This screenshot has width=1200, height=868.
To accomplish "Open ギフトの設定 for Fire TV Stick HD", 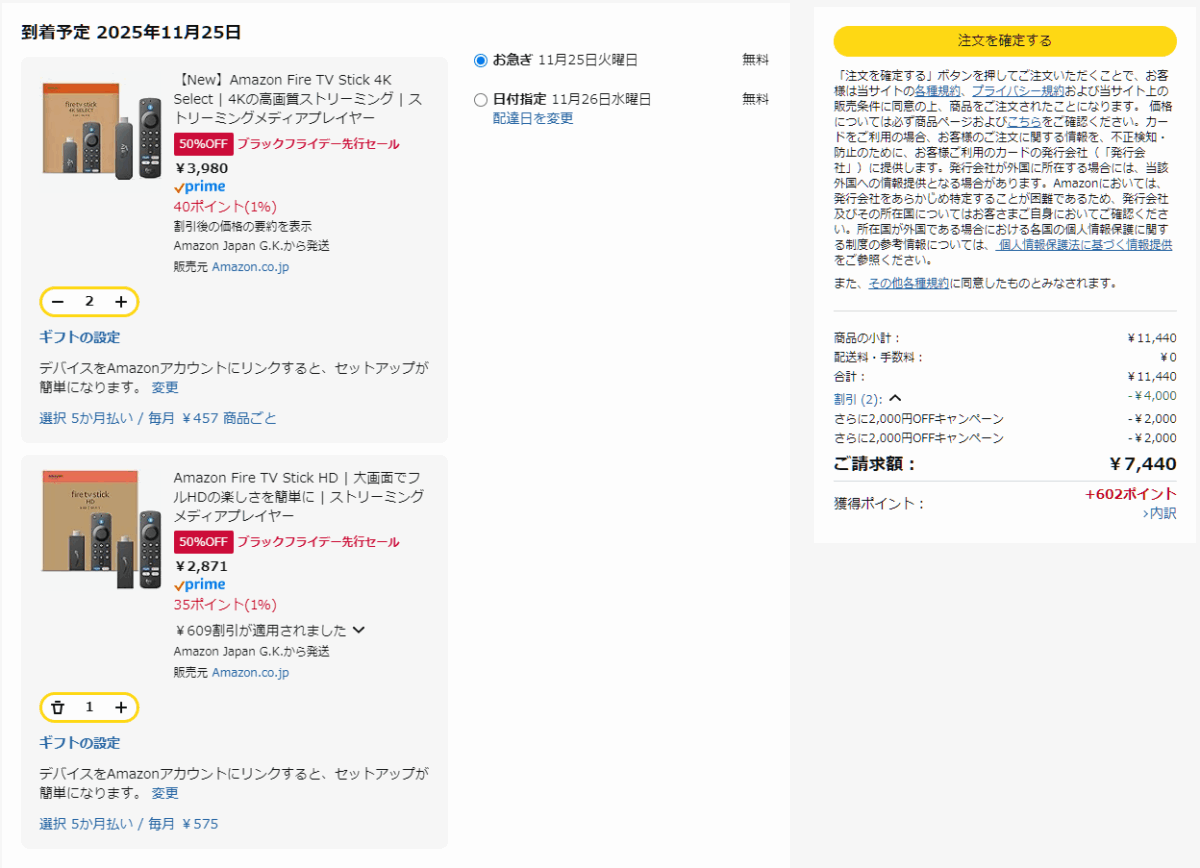I will [80, 743].
